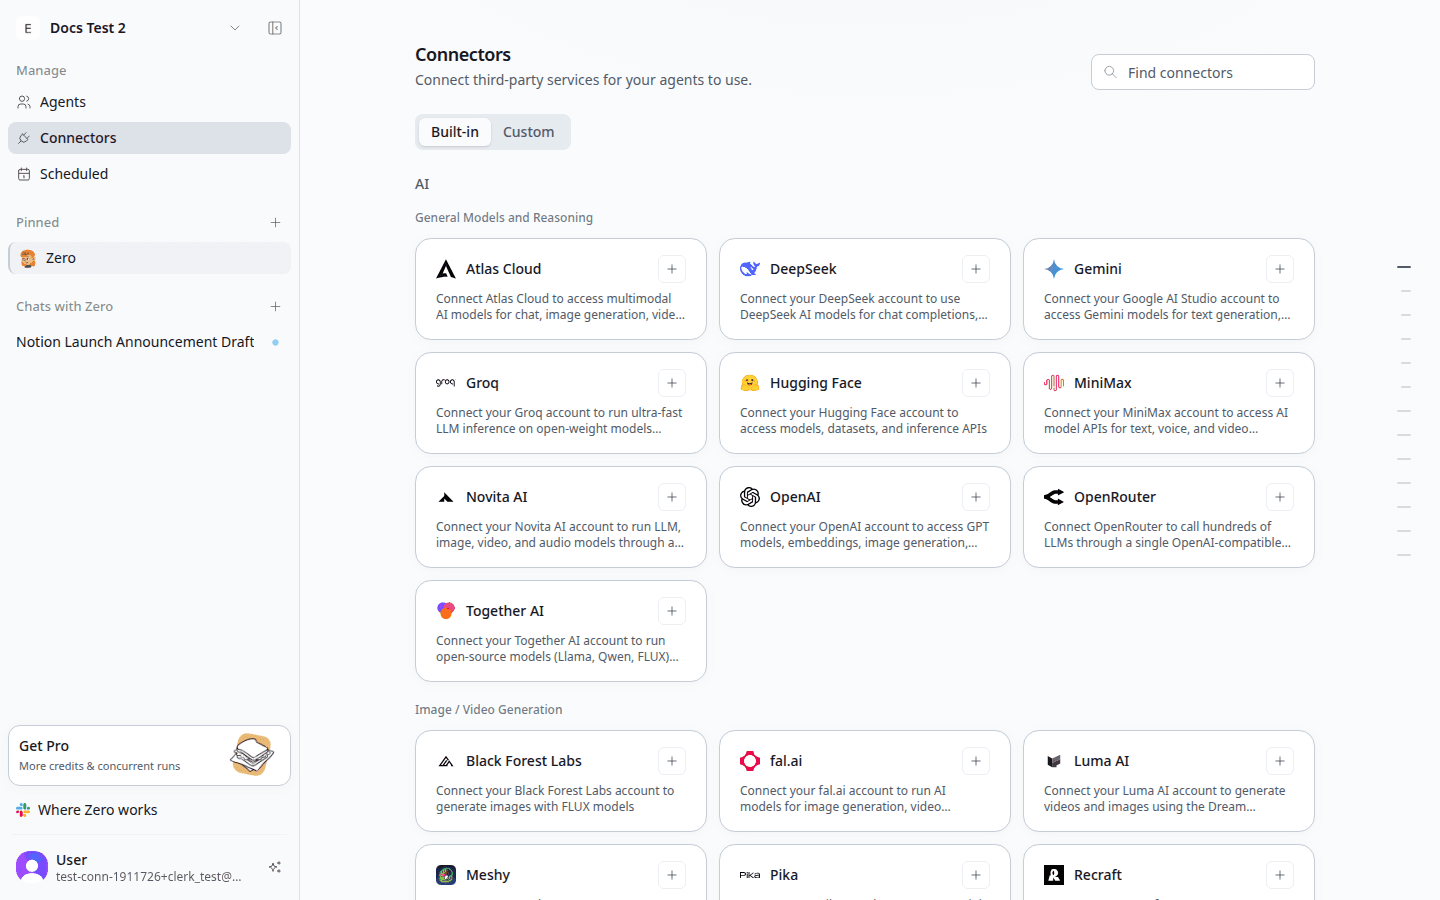Screen dimensions: 1440x900
Task: Open the Atlas Cloud connector card
Action: coord(561,289)
